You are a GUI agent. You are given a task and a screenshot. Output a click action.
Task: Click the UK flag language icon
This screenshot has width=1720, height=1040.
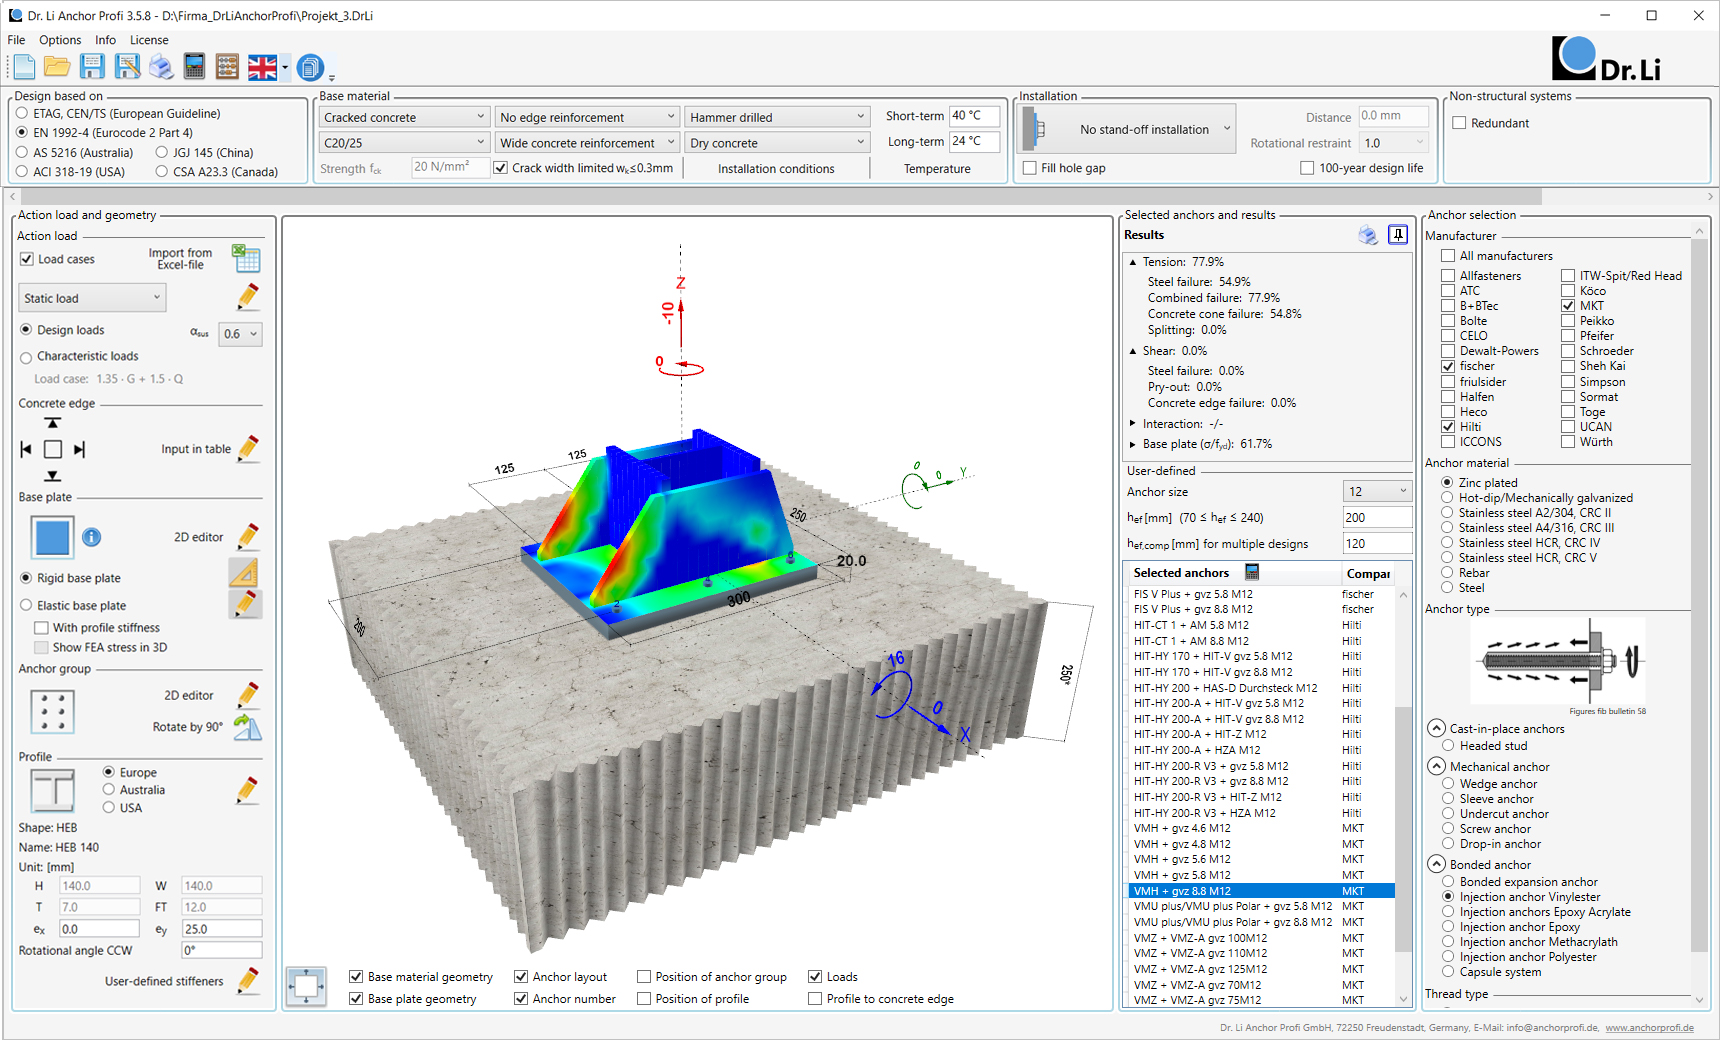[262, 67]
